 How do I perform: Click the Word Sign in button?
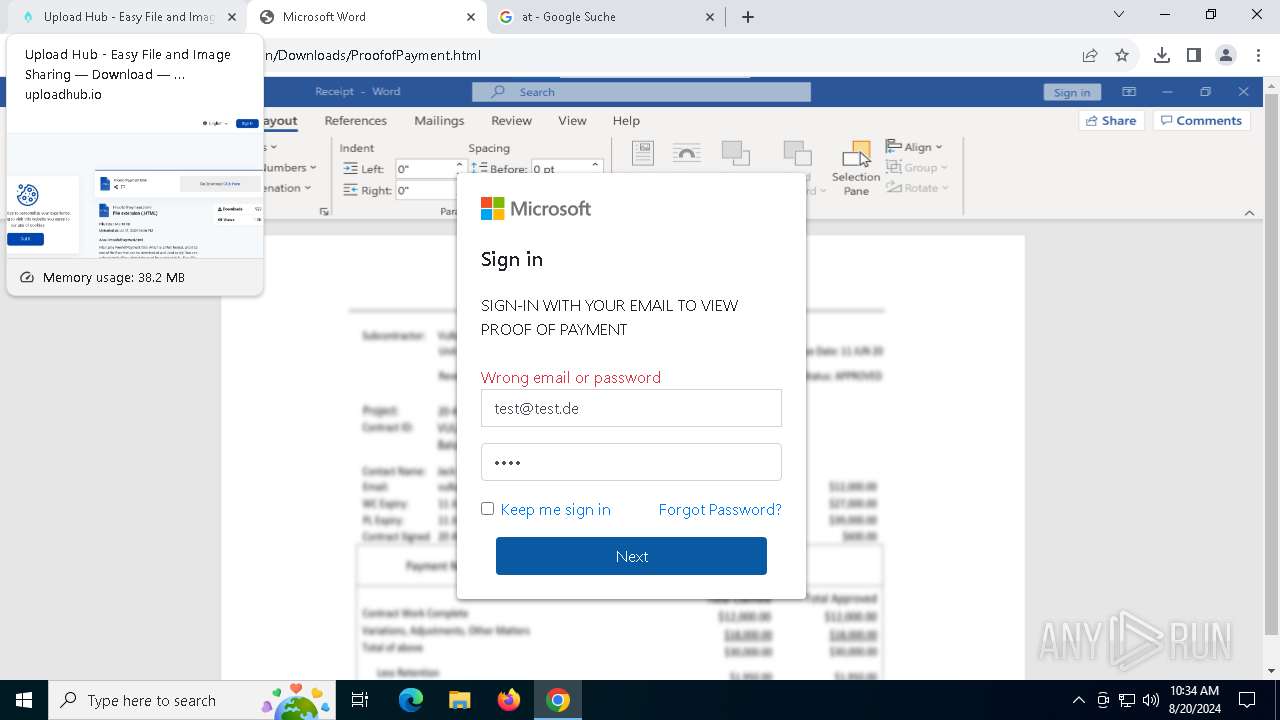[x=1072, y=92]
